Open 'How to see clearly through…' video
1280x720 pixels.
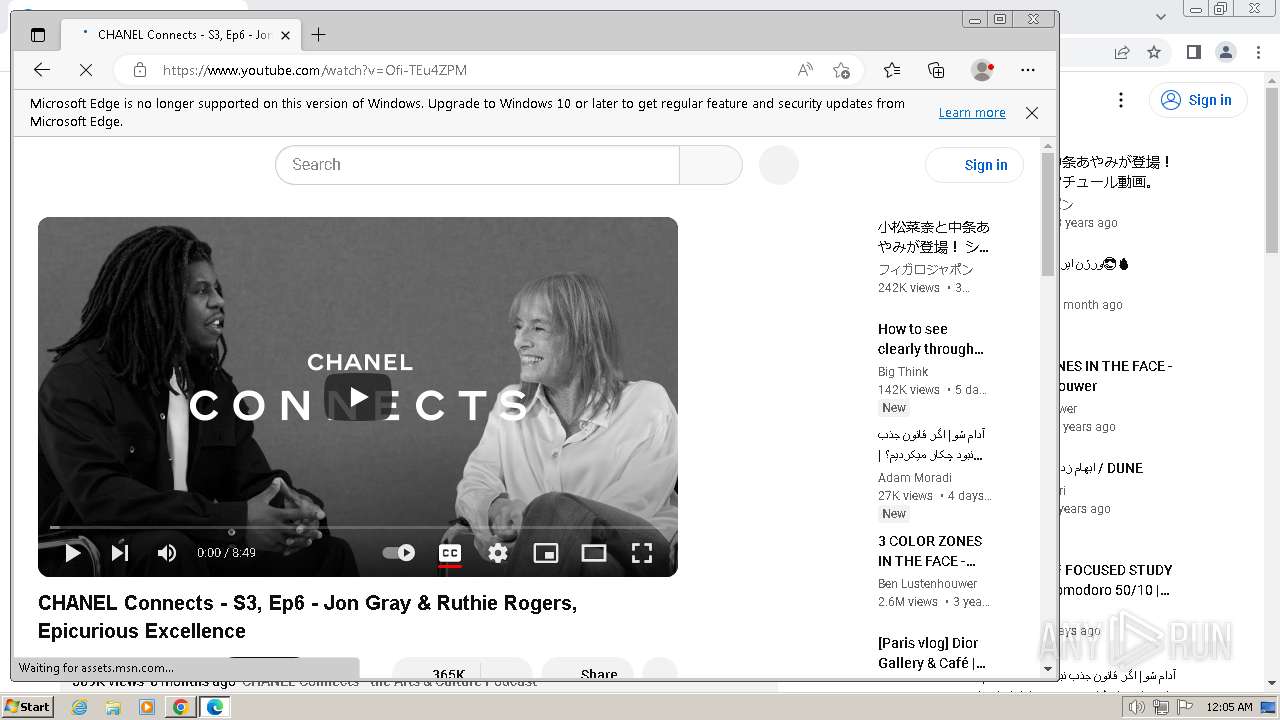931,339
